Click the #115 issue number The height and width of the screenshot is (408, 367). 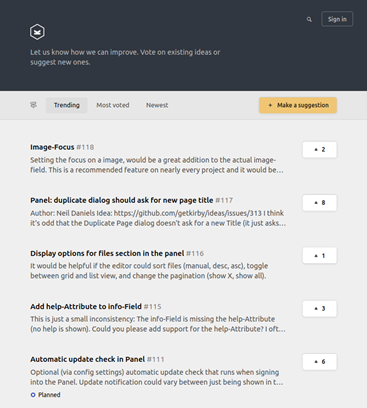152,306
